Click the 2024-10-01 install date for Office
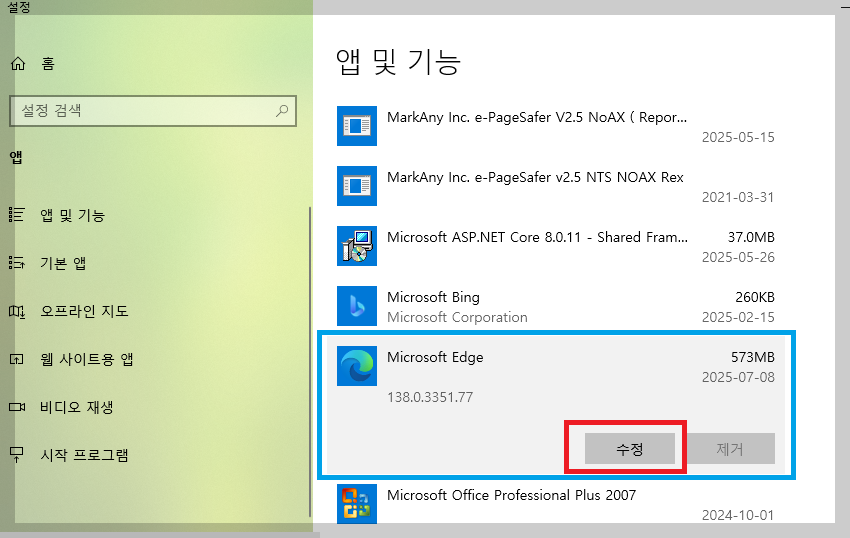850x538 pixels. pos(738,515)
